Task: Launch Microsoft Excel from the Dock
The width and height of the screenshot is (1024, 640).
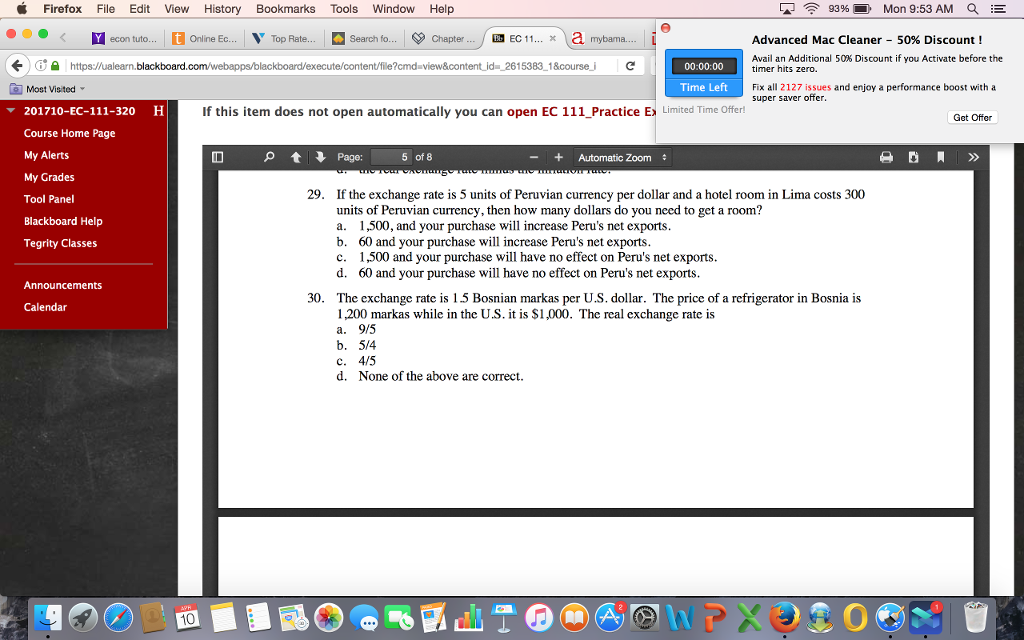Action: pyautogui.click(x=750, y=617)
